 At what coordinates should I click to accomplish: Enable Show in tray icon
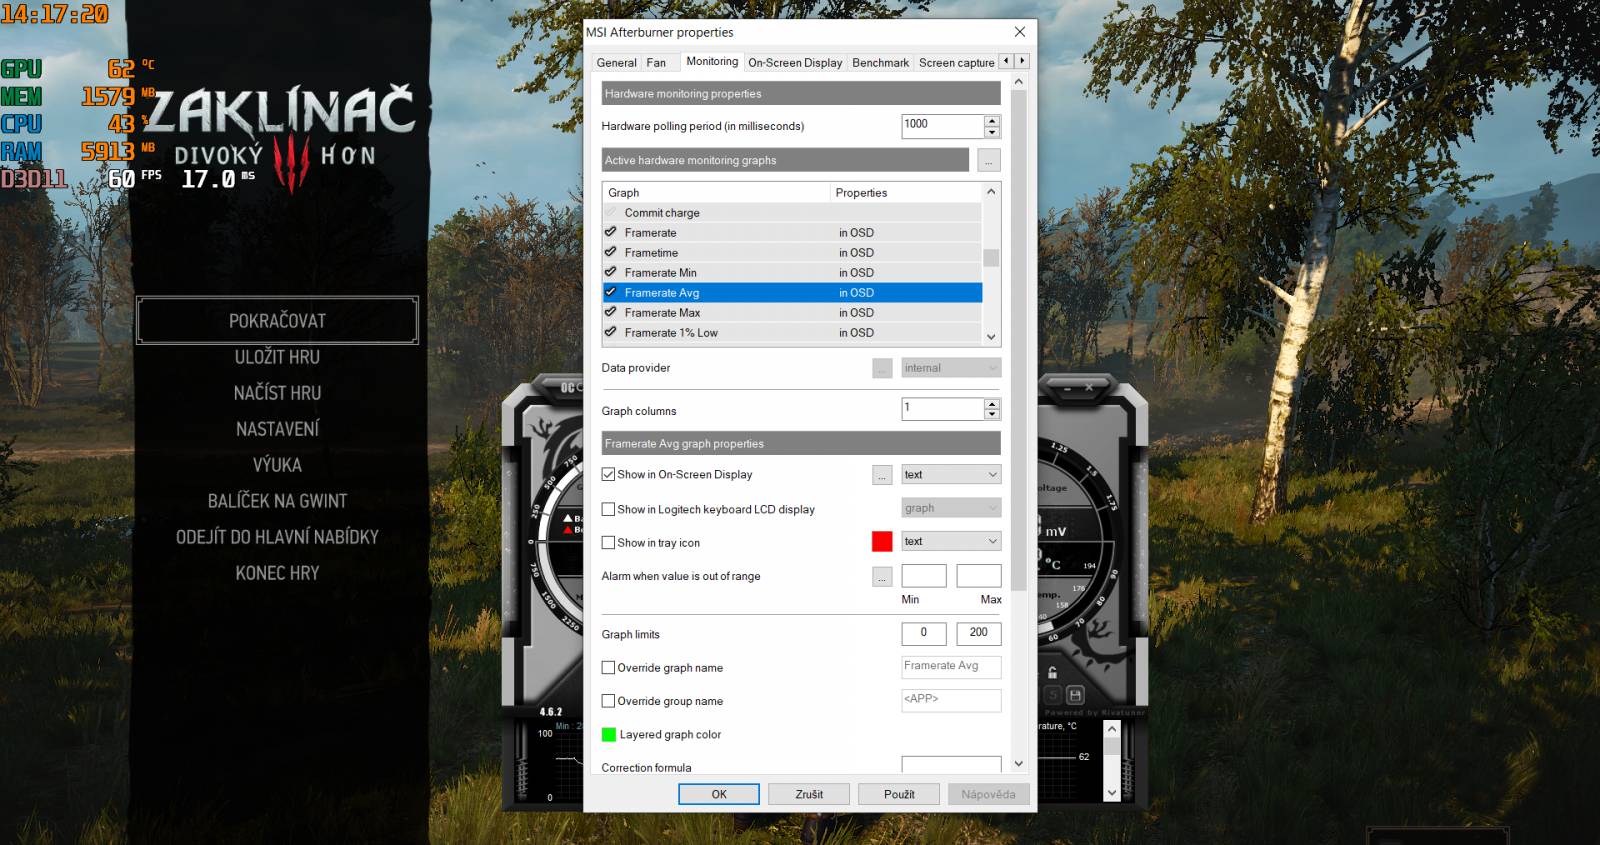(608, 543)
